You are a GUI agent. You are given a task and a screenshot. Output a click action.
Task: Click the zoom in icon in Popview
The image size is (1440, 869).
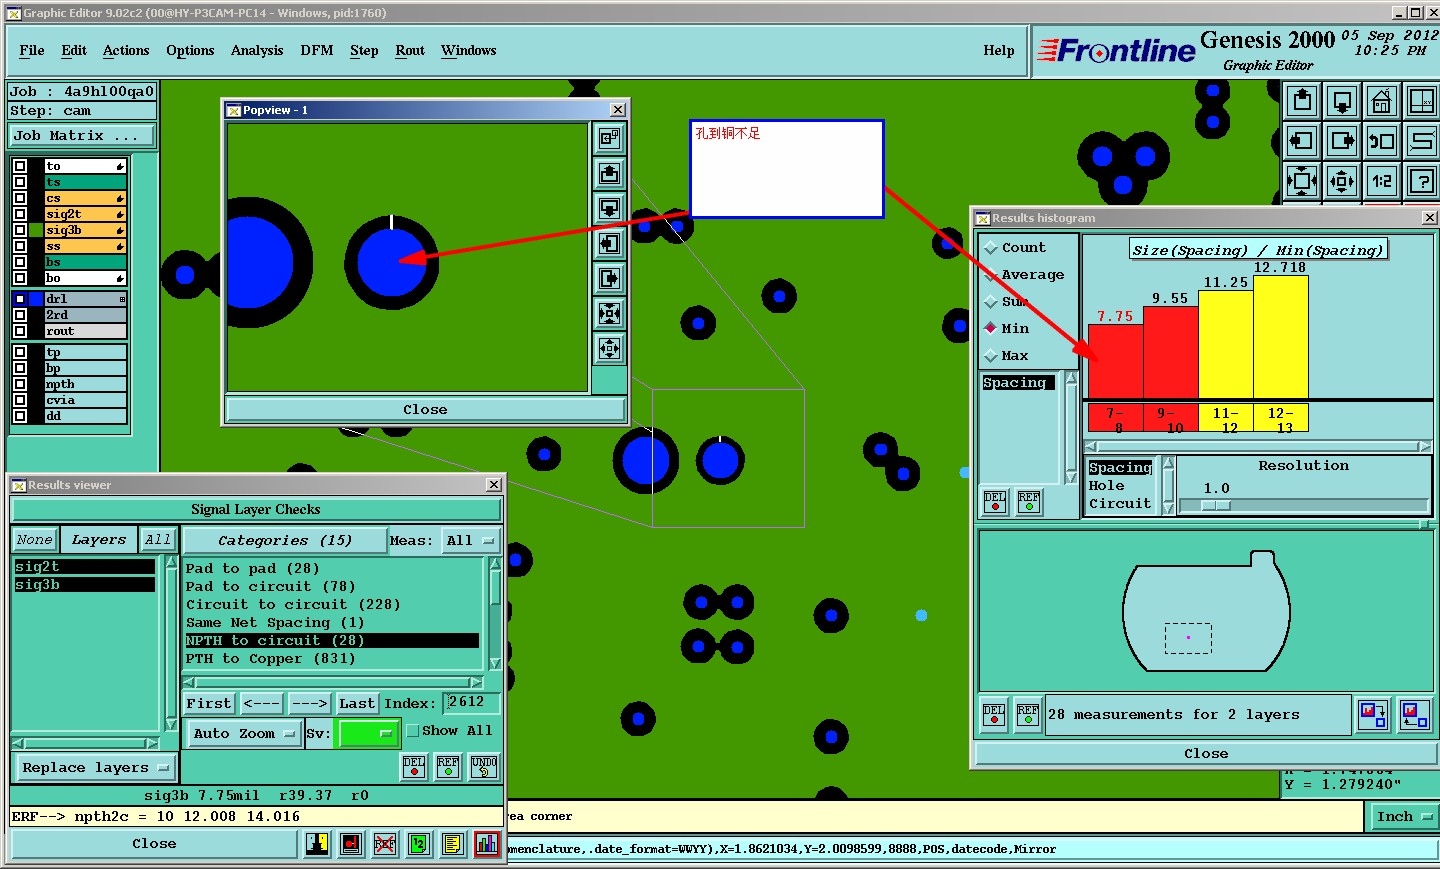[x=609, y=313]
